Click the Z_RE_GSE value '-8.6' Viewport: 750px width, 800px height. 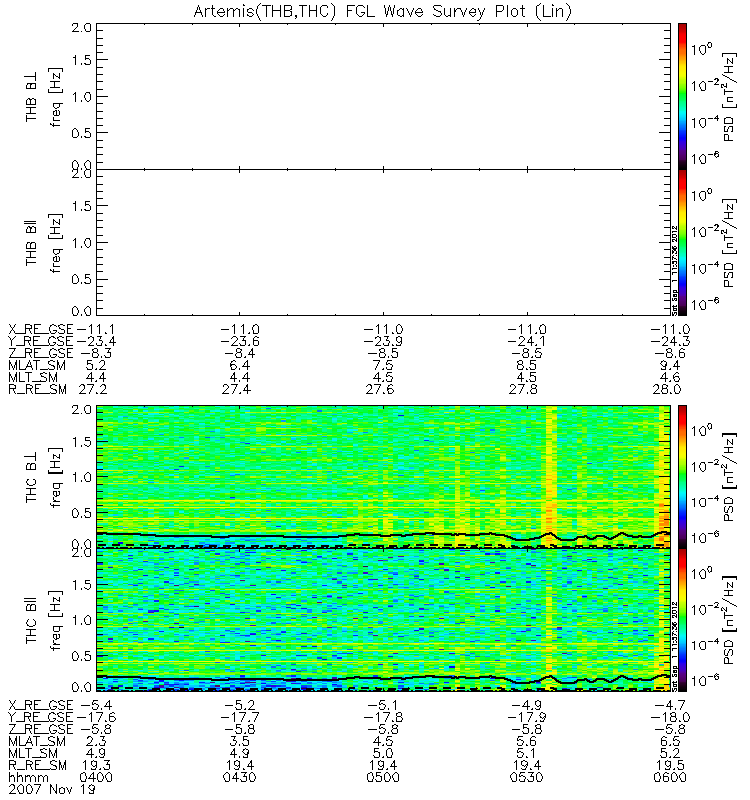[670, 354]
